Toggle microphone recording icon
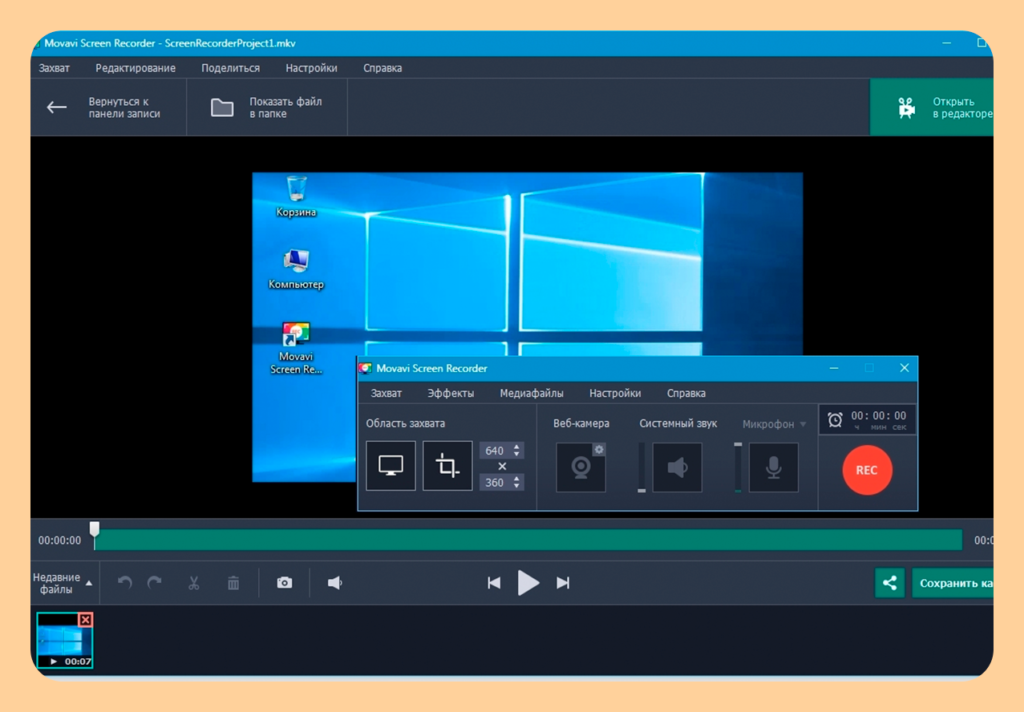1024x712 pixels. point(773,468)
